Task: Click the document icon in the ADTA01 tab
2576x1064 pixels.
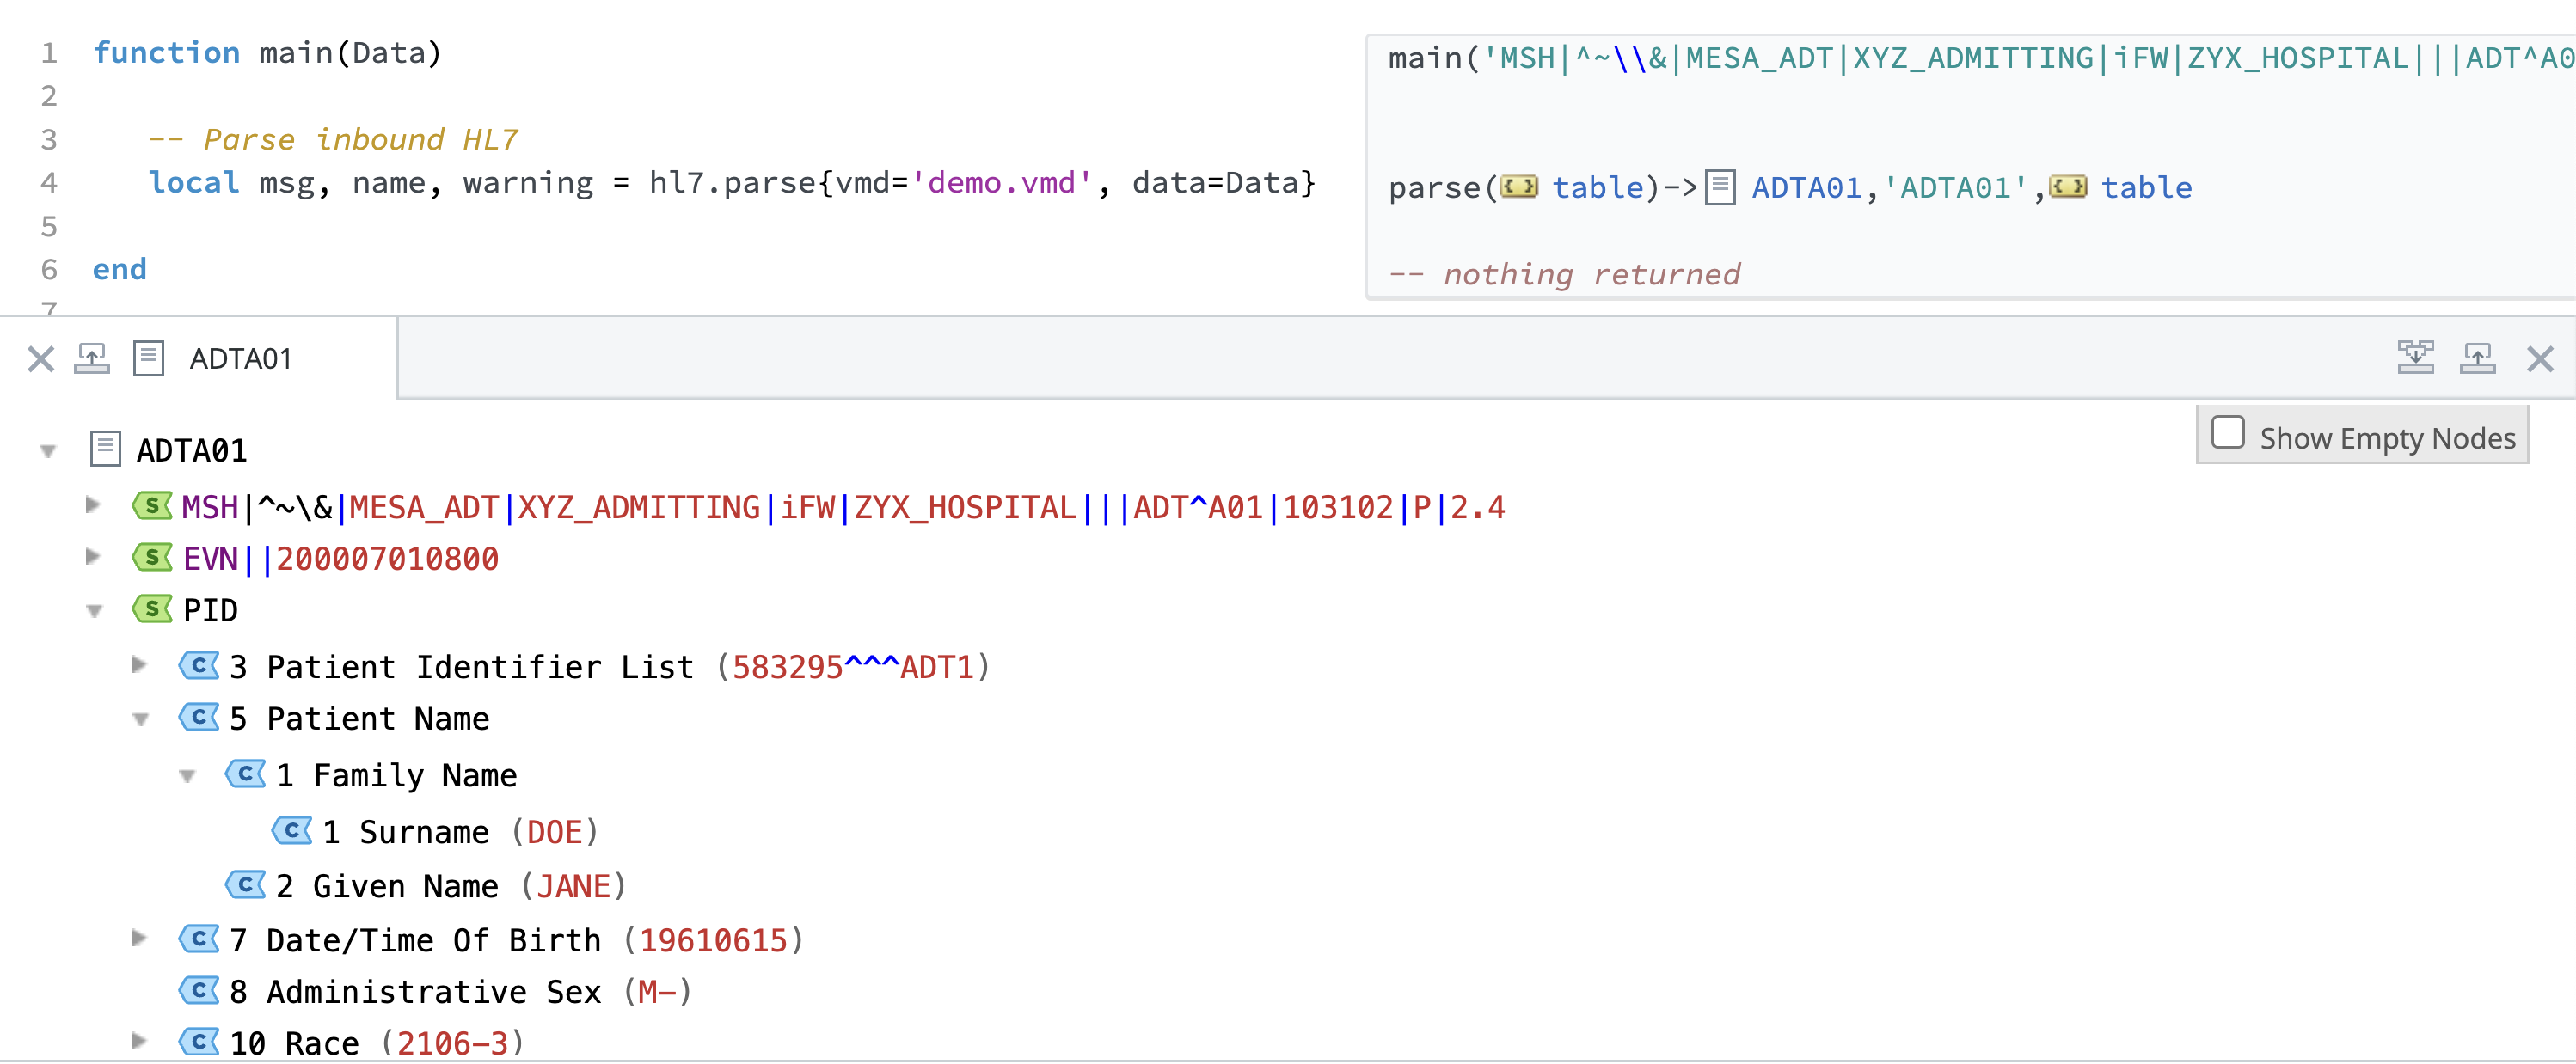Action: point(149,358)
